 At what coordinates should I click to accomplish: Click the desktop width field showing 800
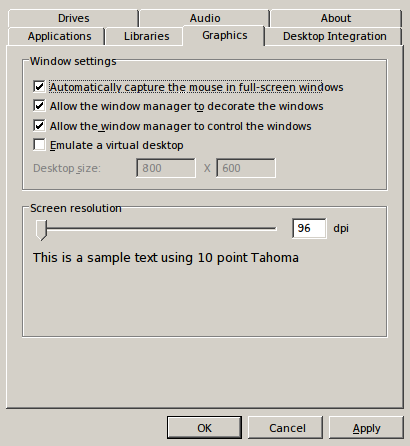[x=166, y=168]
